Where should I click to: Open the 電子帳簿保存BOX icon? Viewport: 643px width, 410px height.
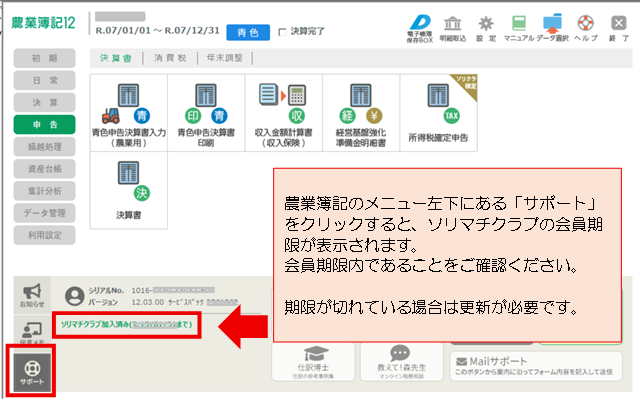[x=420, y=28]
